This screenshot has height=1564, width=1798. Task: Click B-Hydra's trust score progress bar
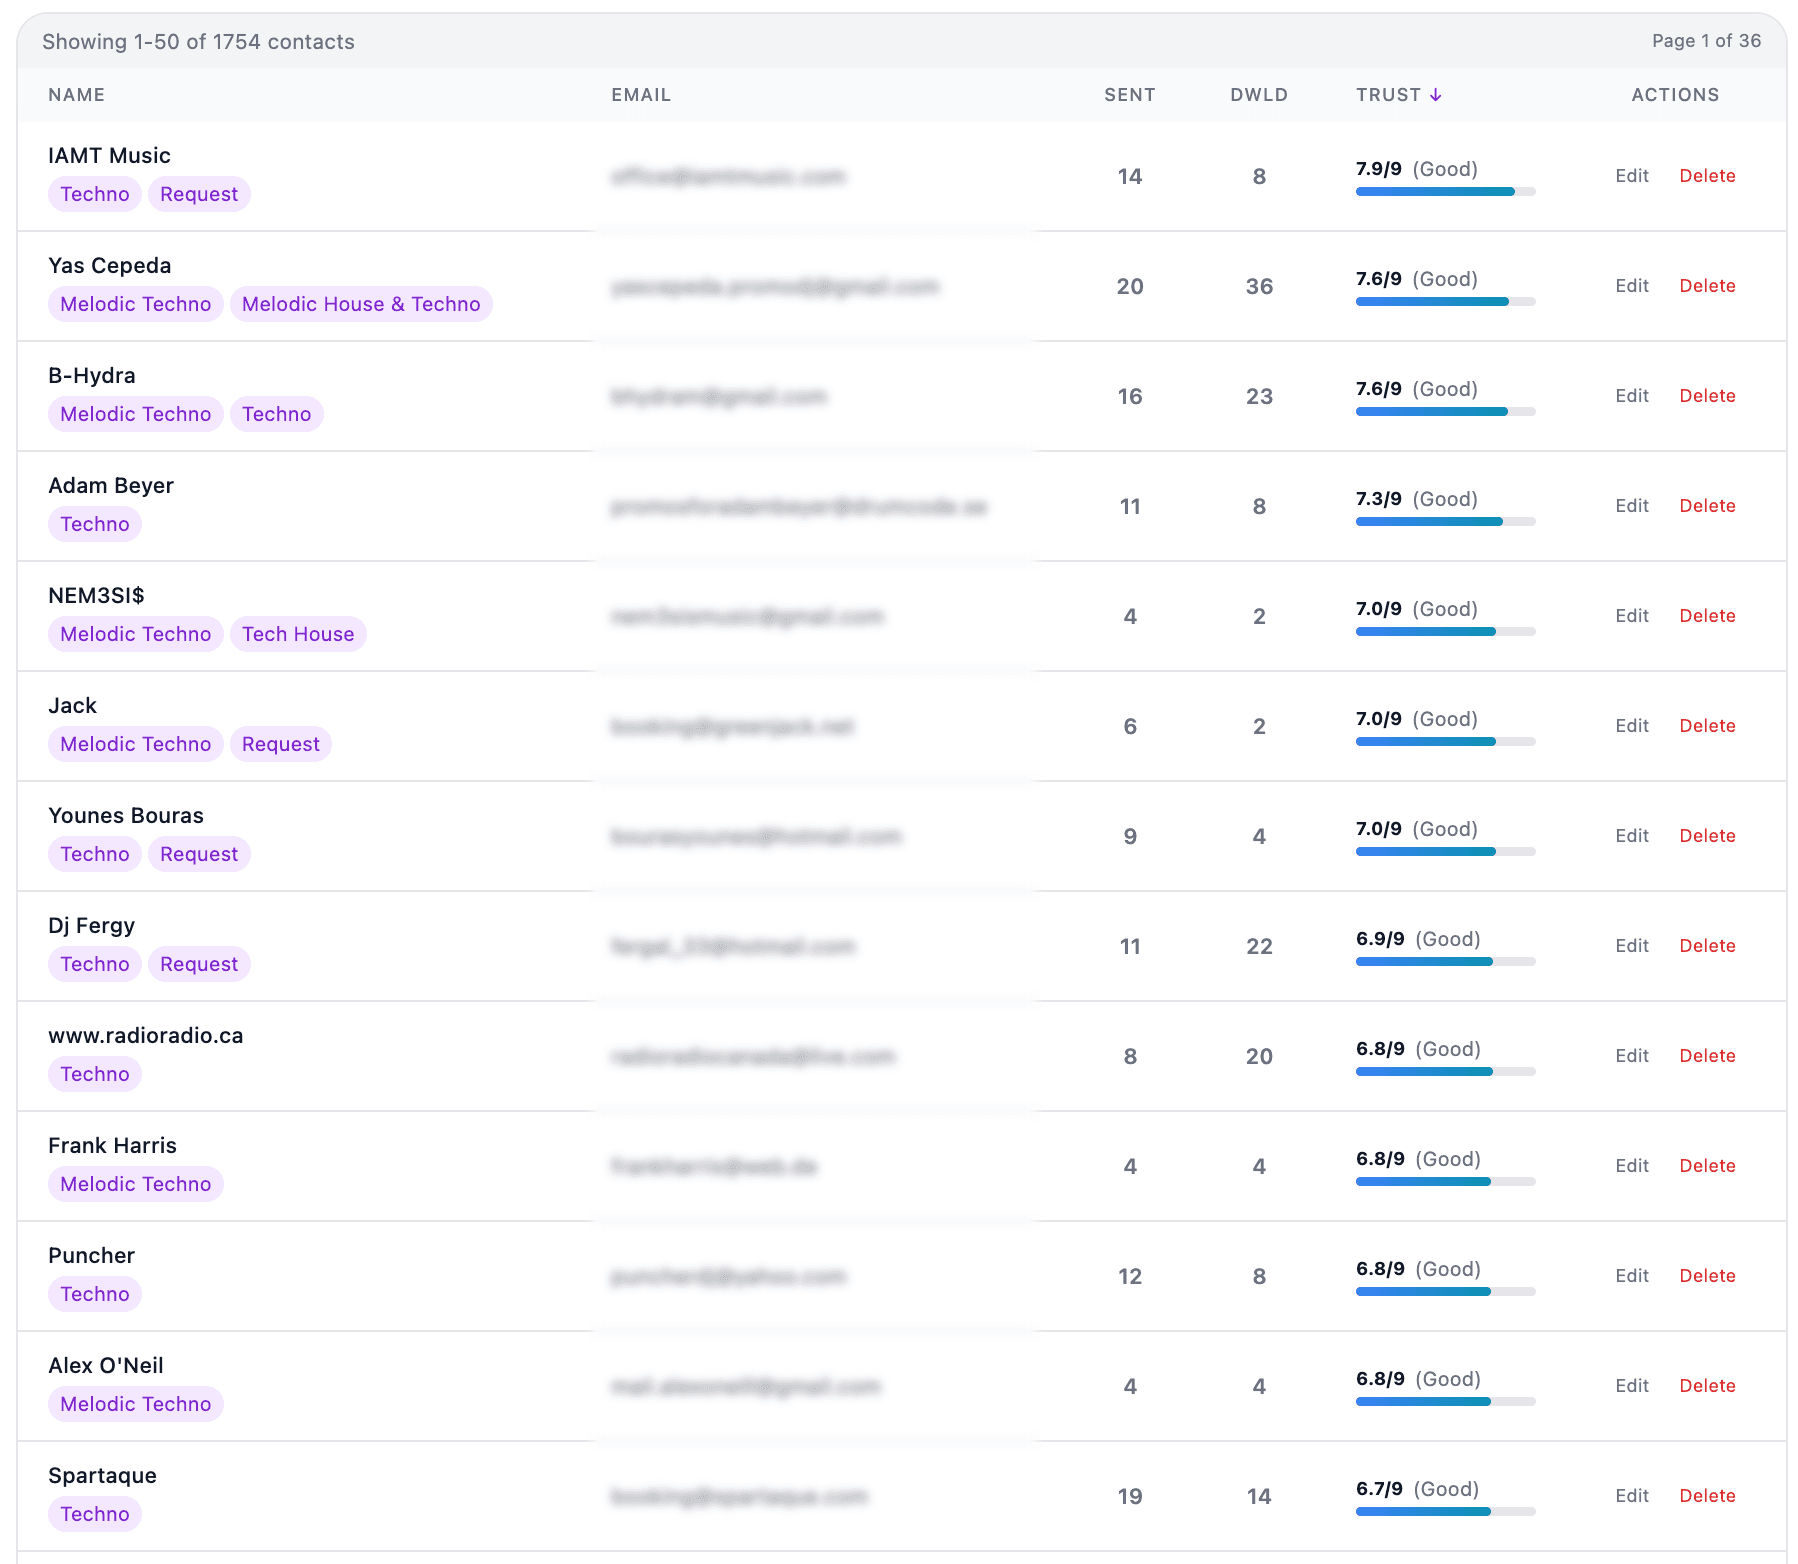(x=1445, y=411)
